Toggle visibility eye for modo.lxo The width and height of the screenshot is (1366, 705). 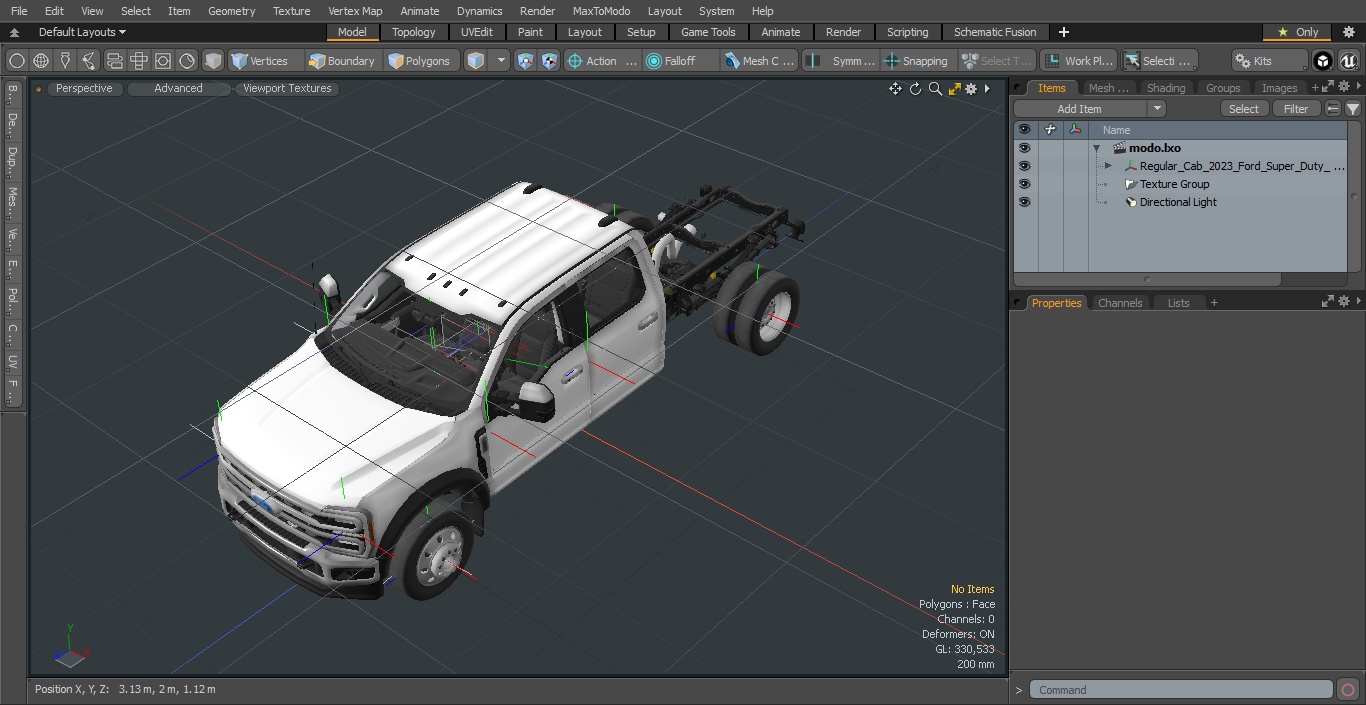coord(1024,148)
